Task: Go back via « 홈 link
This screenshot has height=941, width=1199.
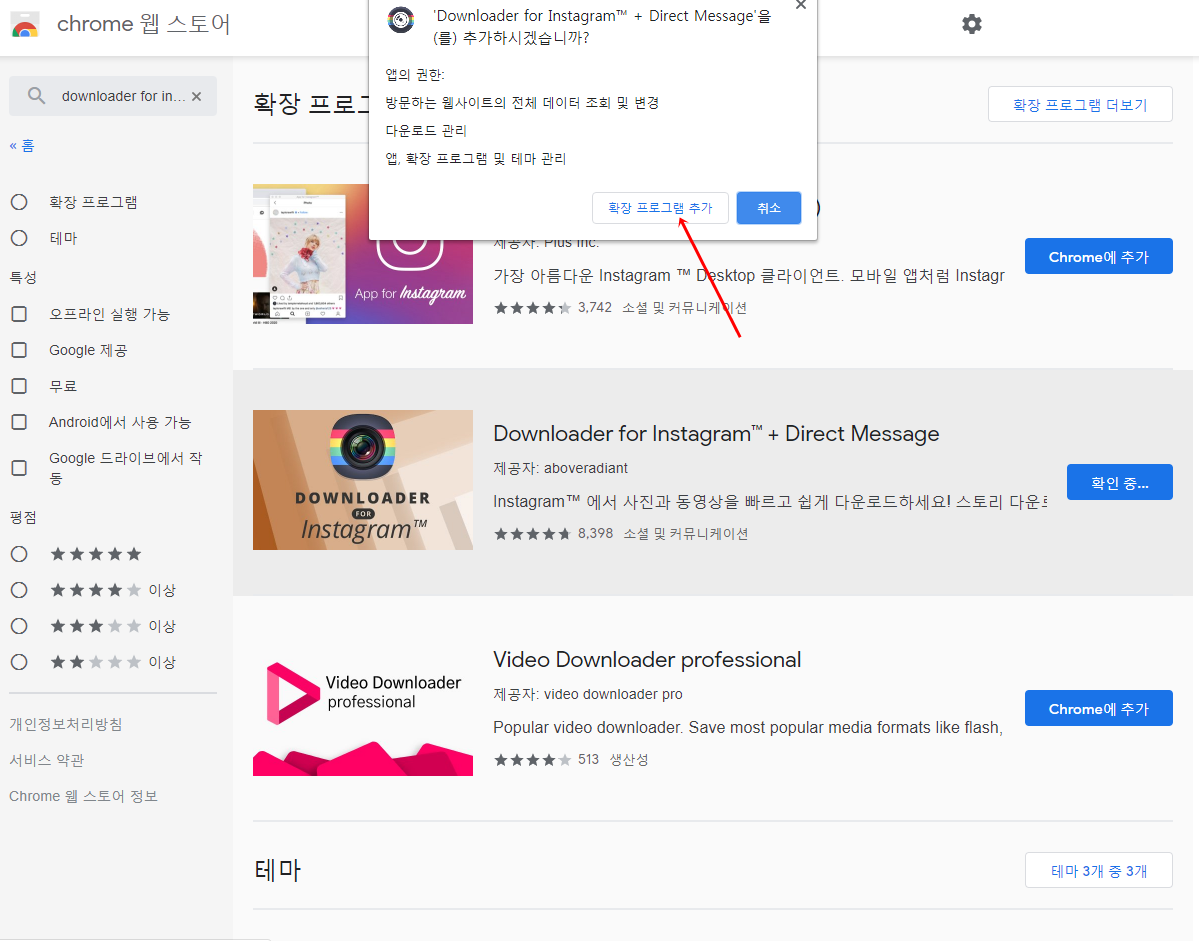Action: tap(22, 146)
